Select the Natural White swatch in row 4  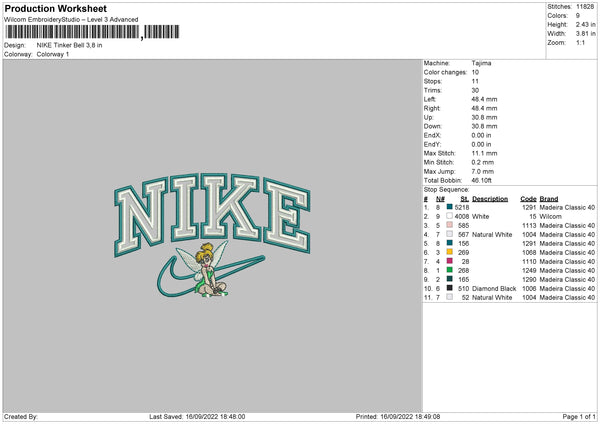(450, 234)
